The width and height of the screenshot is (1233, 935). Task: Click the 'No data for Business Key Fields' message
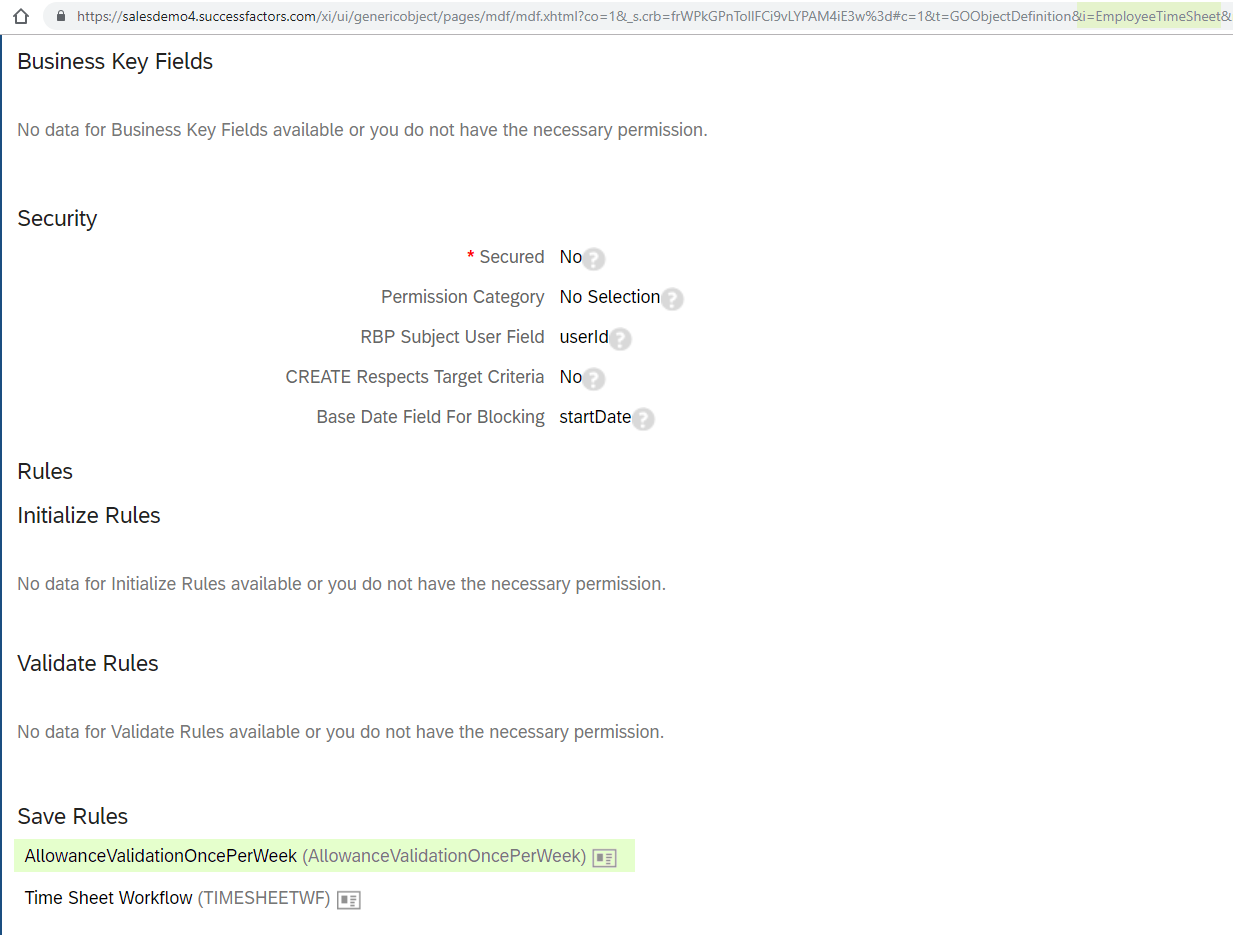362,130
